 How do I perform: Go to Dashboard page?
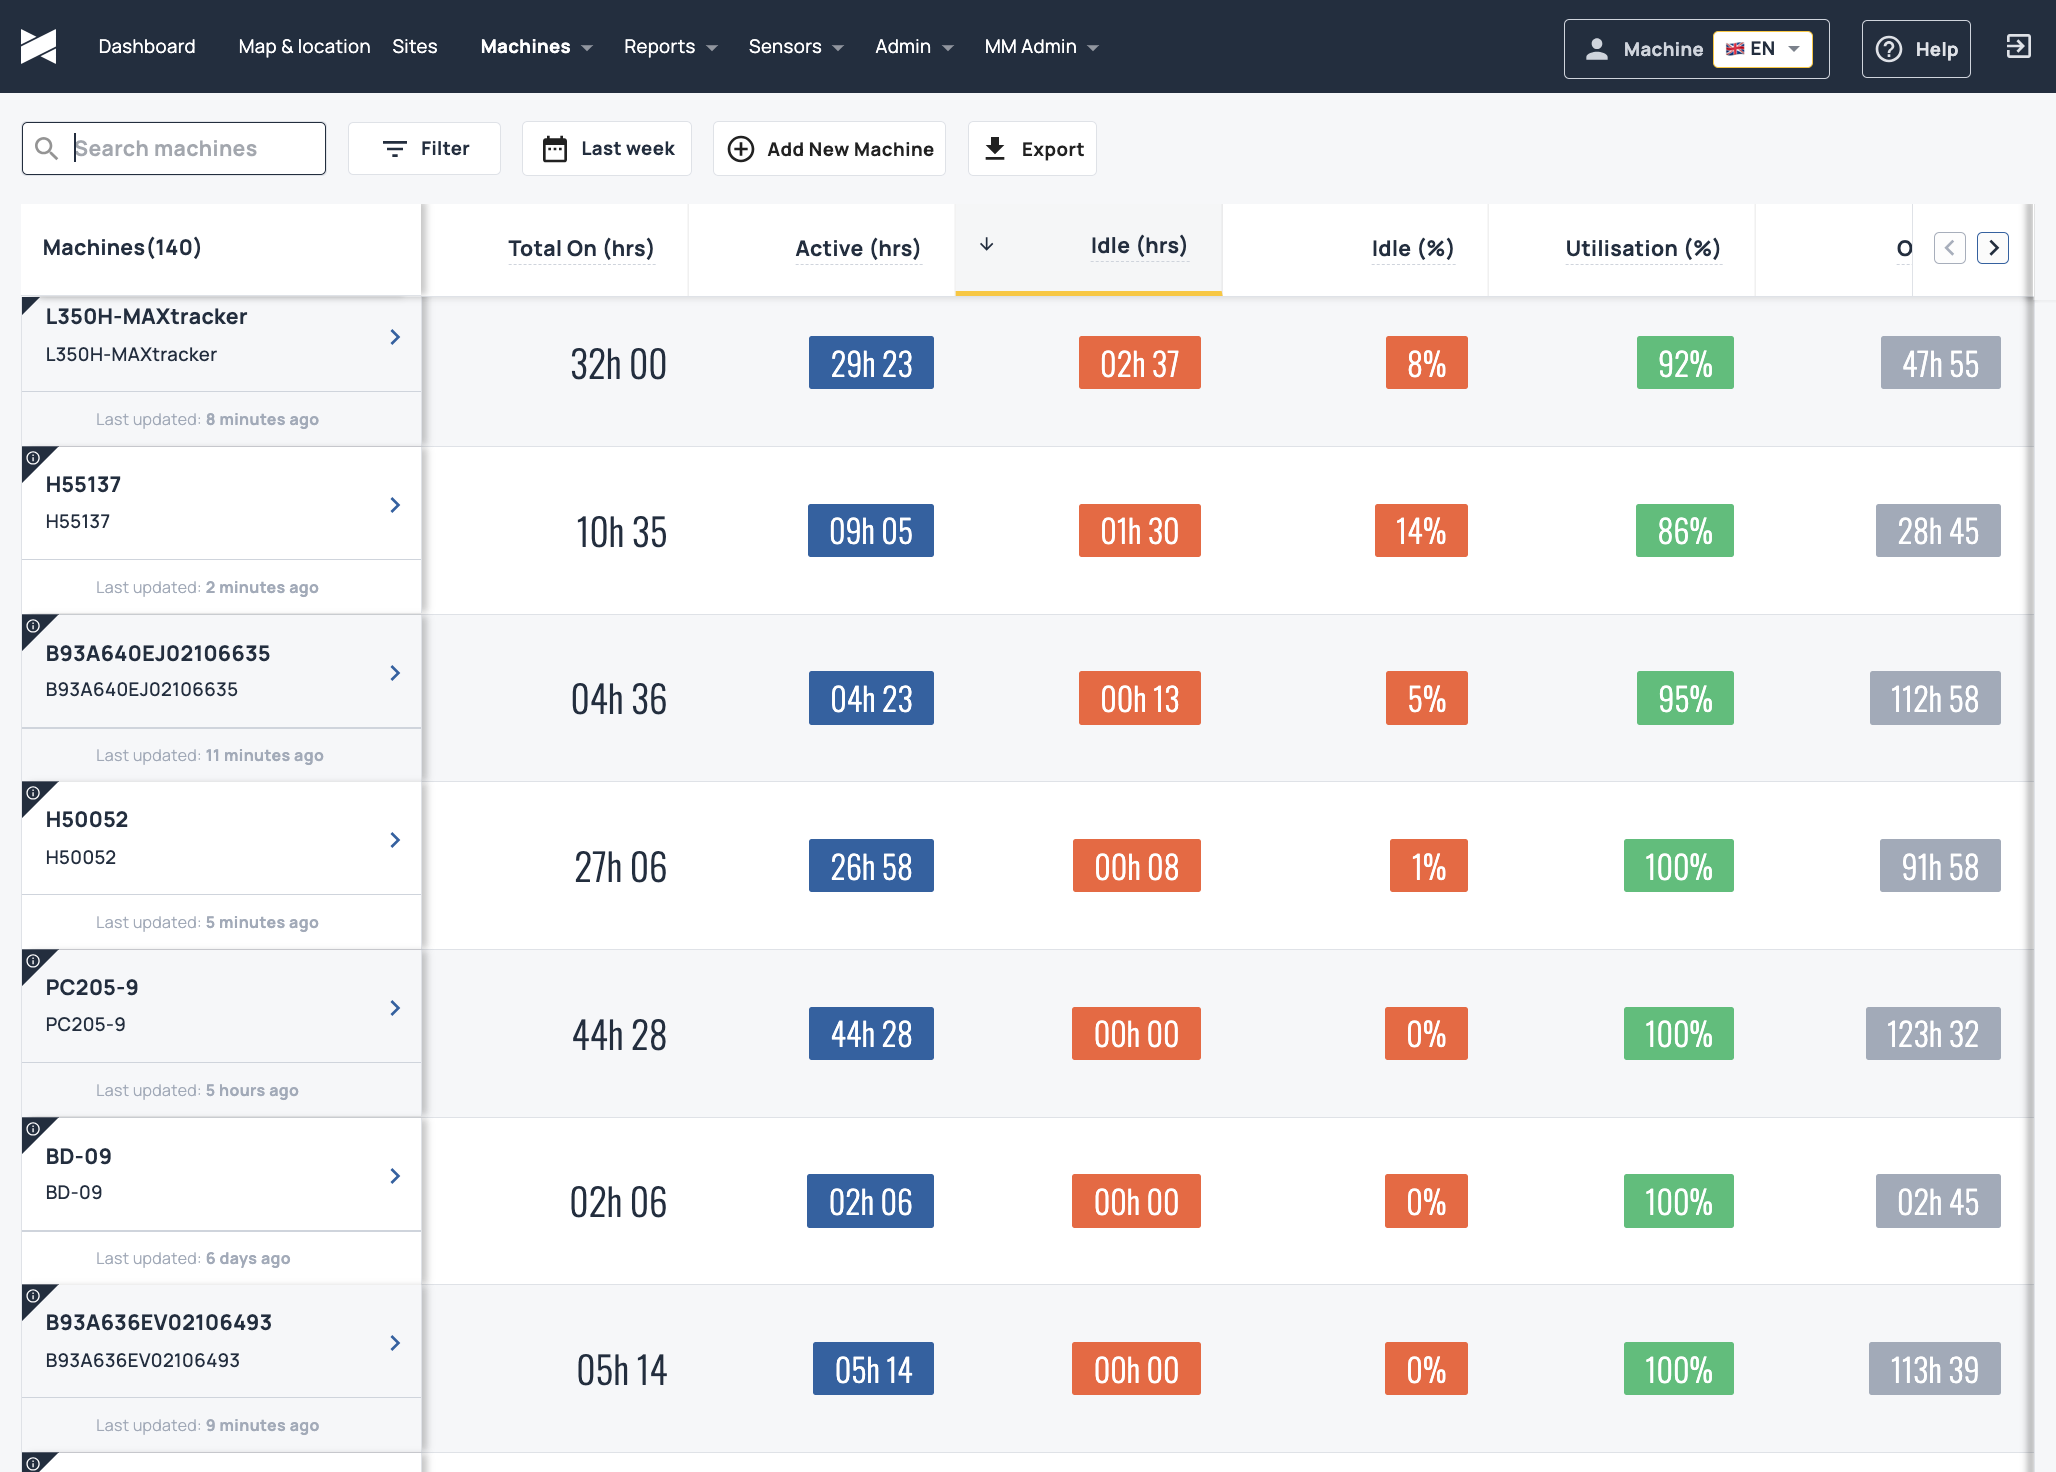click(x=147, y=46)
